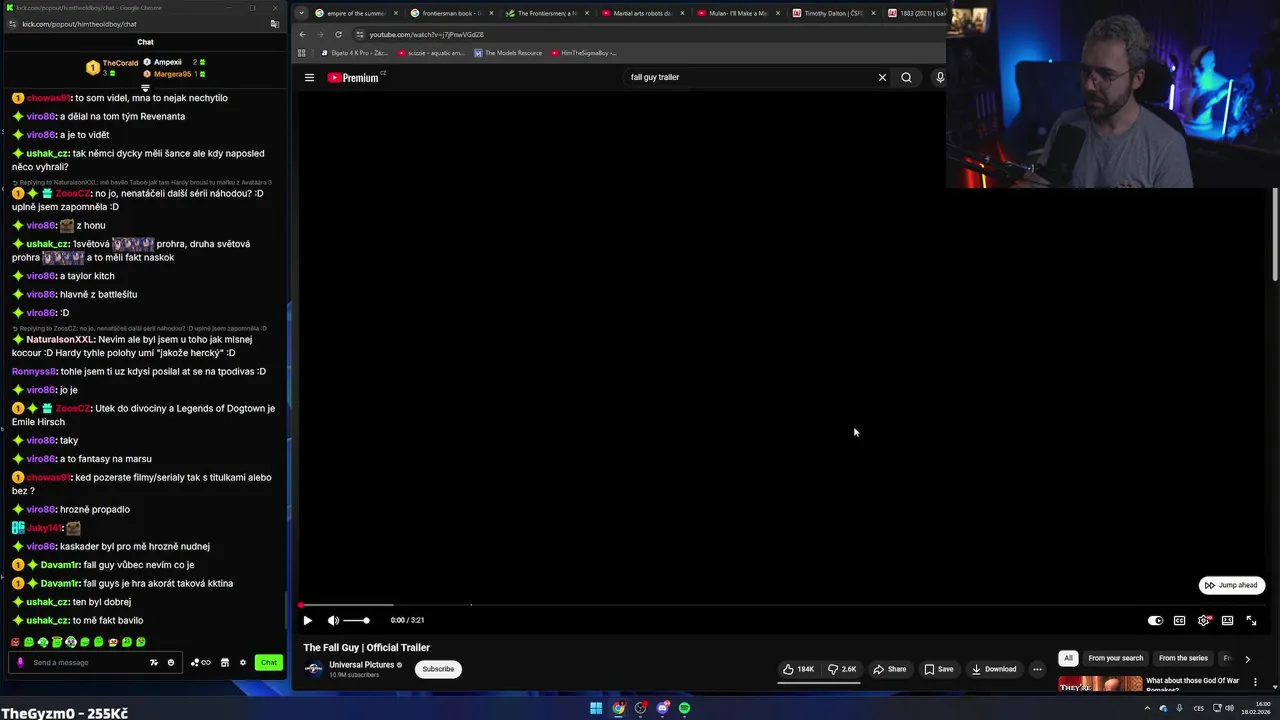This screenshot has height=720, width=1280.
Task: Open HimTheSigmaBoy bookmark
Action: (x=584, y=53)
